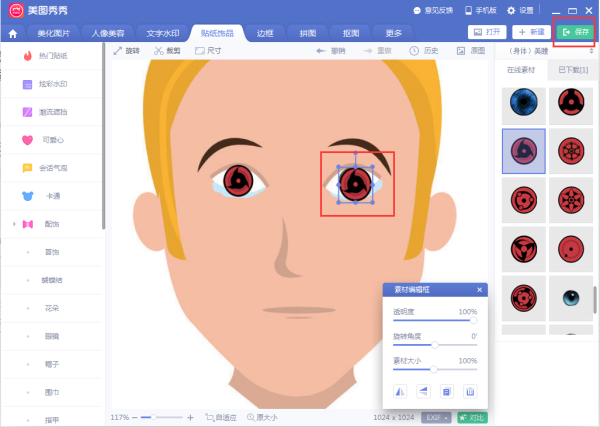Pick the blue iris lens thumbnail

524,106
